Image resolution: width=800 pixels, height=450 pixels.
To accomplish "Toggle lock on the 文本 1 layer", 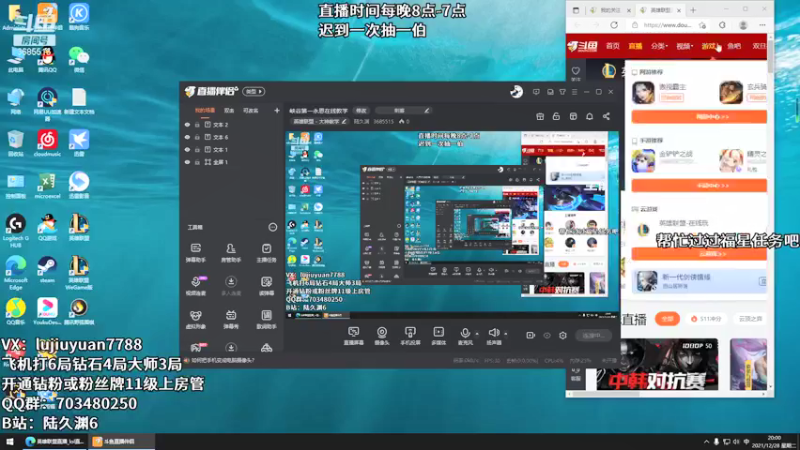I will coord(197,149).
